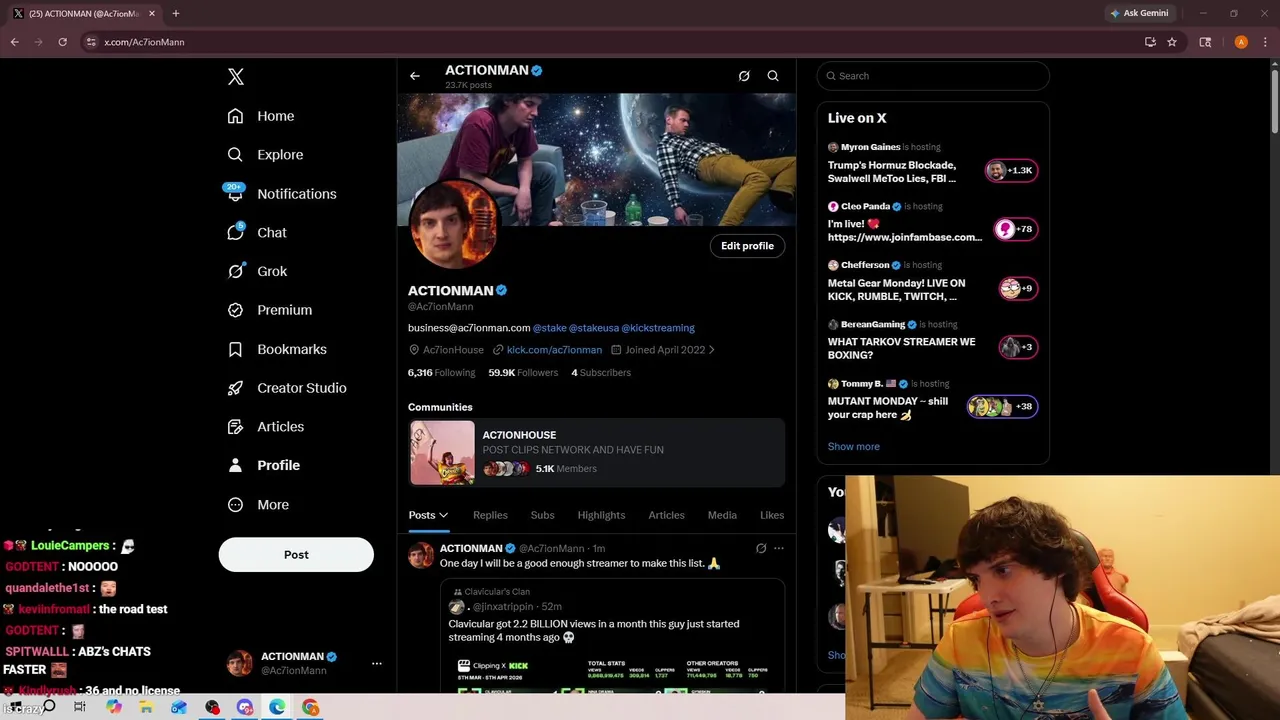Image resolution: width=1280 pixels, height=720 pixels.
Task: Open quoted post by @jinxatrippin
Action: (x=612, y=635)
